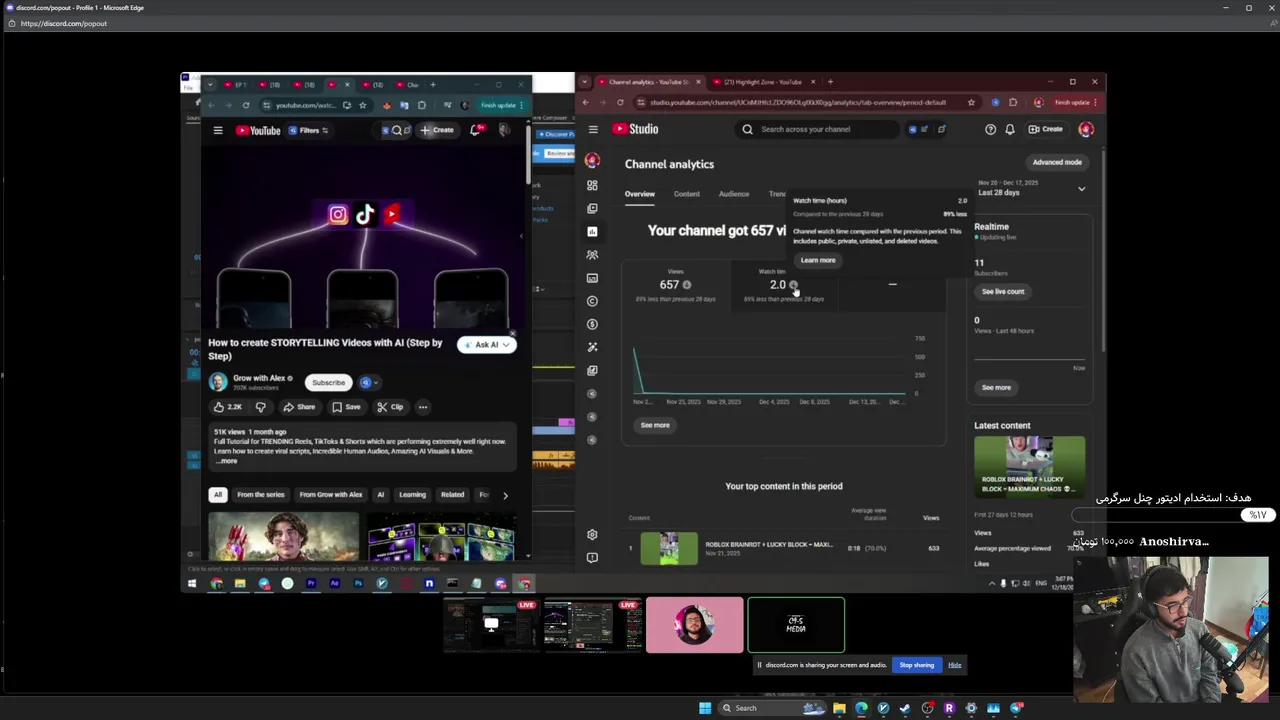The width and height of the screenshot is (1280, 720).
Task: Select the pink avatar participant tile
Action: click(695, 625)
